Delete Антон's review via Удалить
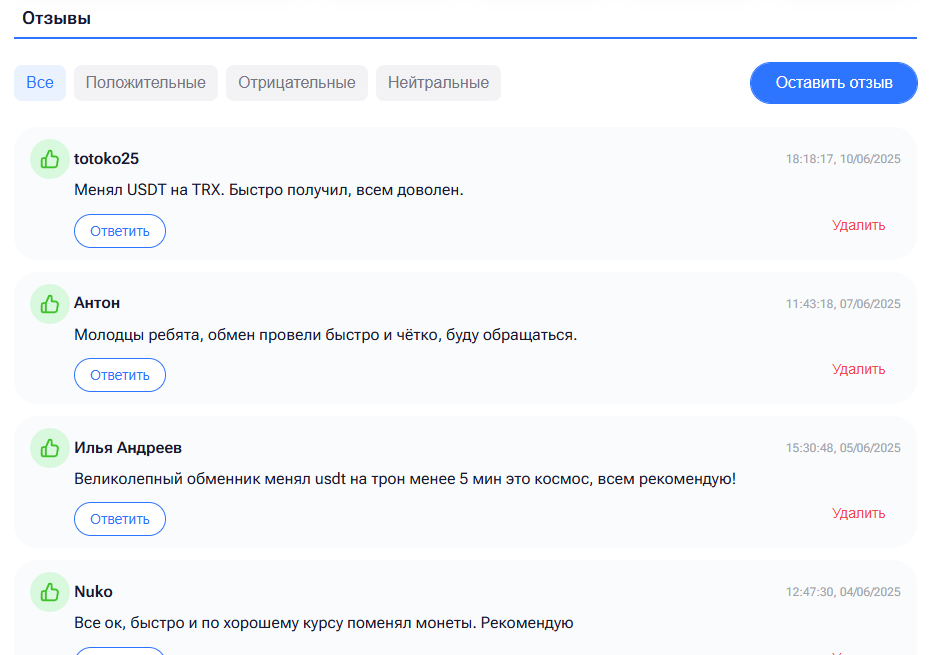Image resolution: width=940 pixels, height=655 pixels. click(858, 369)
